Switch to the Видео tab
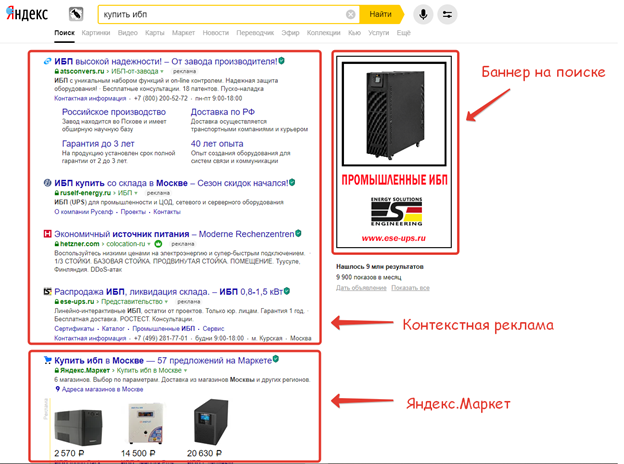This screenshot has width=624, height=464. tap(128, 33)
